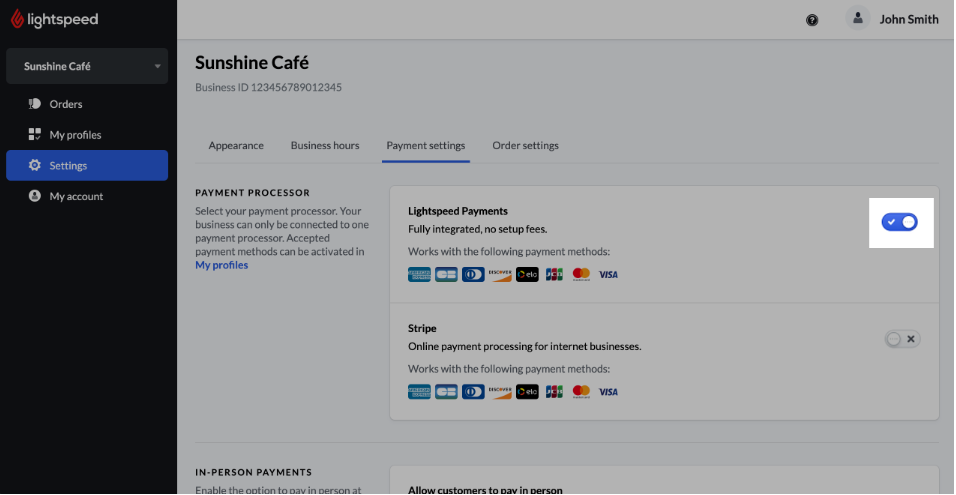
Task: Enable the Stripe payment processor toggle
Action: pyautogui.click(x=901, y=340)
